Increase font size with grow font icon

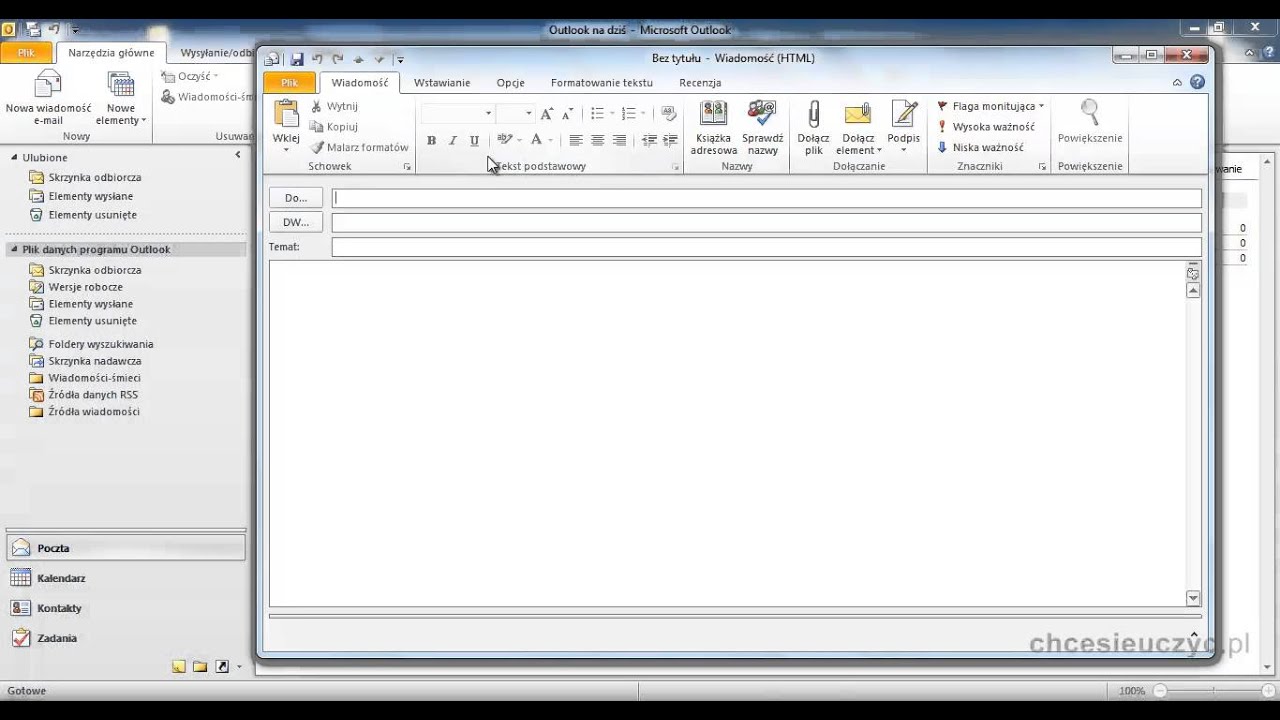[x=546, y=114]
